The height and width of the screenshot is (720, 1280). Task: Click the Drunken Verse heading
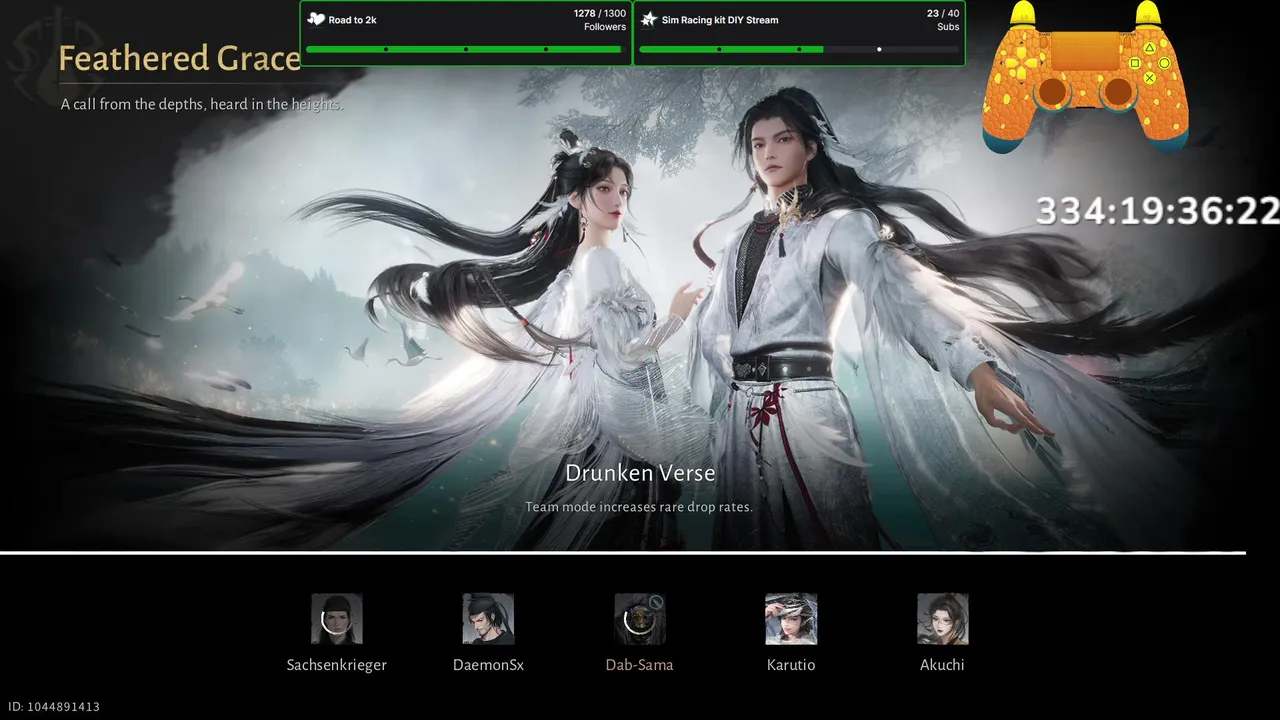pos(640,472)
